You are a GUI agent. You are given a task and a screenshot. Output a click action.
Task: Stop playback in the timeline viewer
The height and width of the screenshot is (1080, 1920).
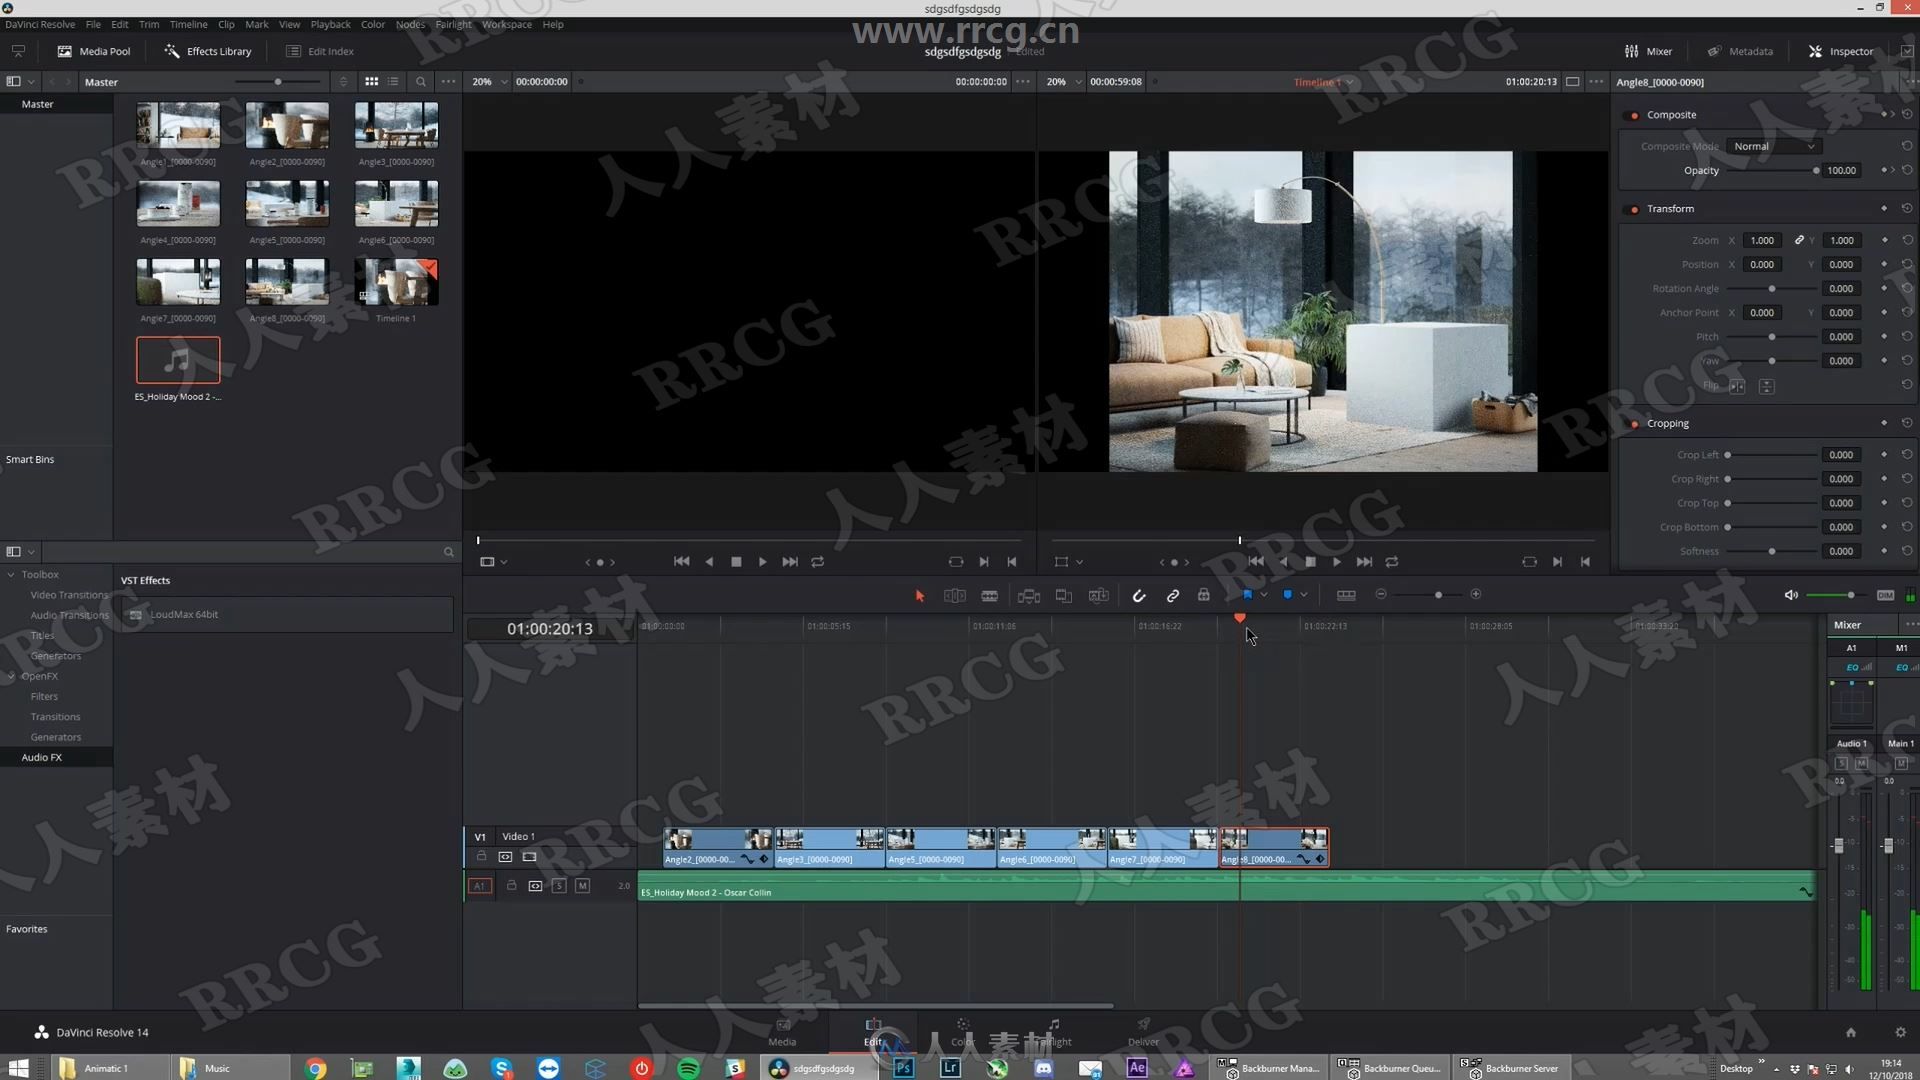[x=1310, y=562]
